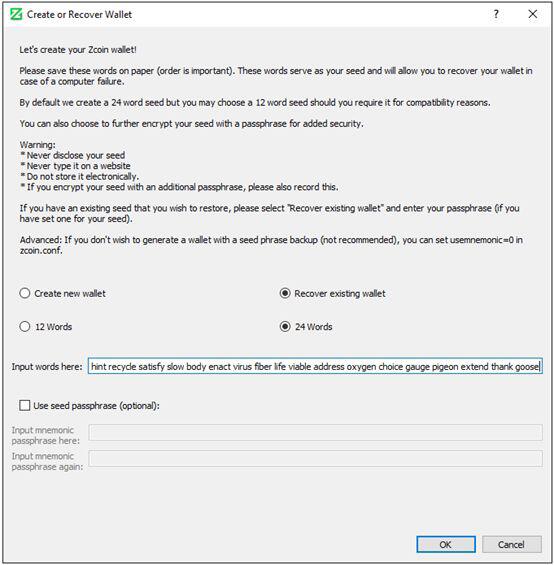Select the Recover existing wallet option
Image resolution: width=554 pixels, height=565 pixels.
tap(332, 293)
